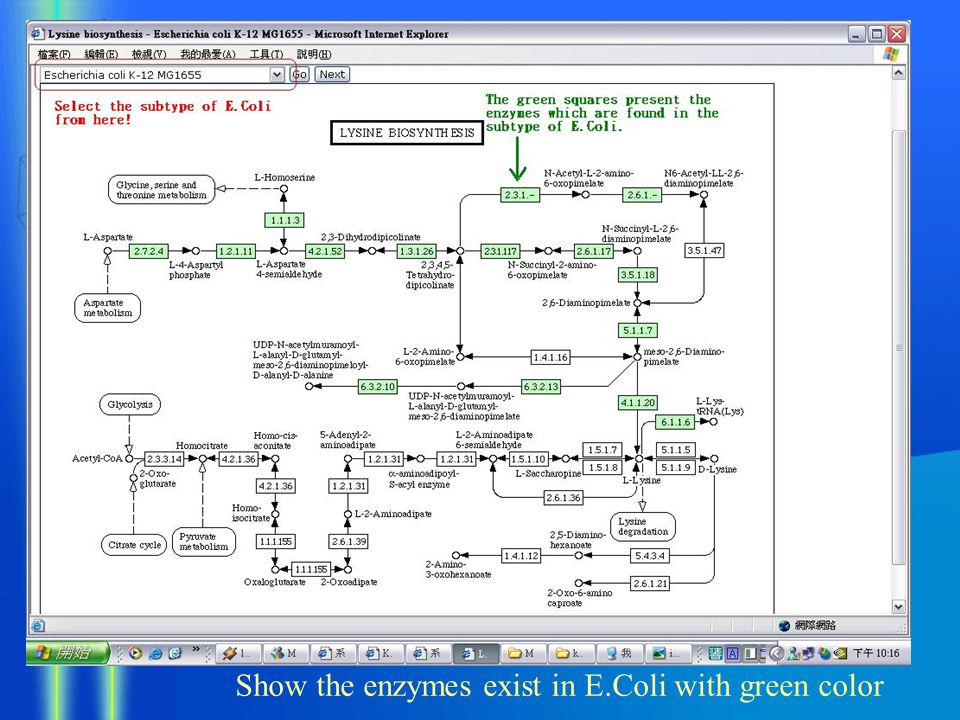The height and width of the screenshot is (720, 960).
Task: Open the 編輯(E) menu
Action: [x=101, y=54]
